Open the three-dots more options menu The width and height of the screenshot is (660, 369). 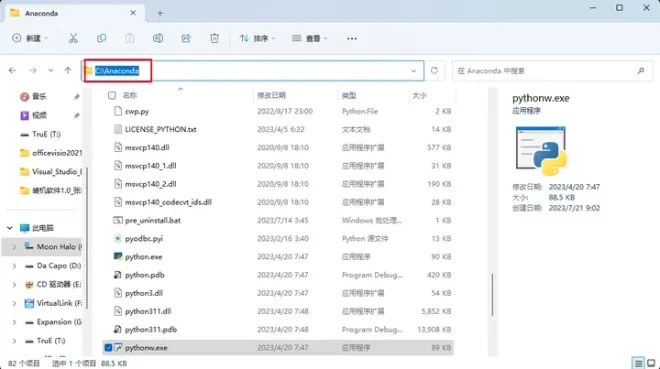(x=352, y=38)
